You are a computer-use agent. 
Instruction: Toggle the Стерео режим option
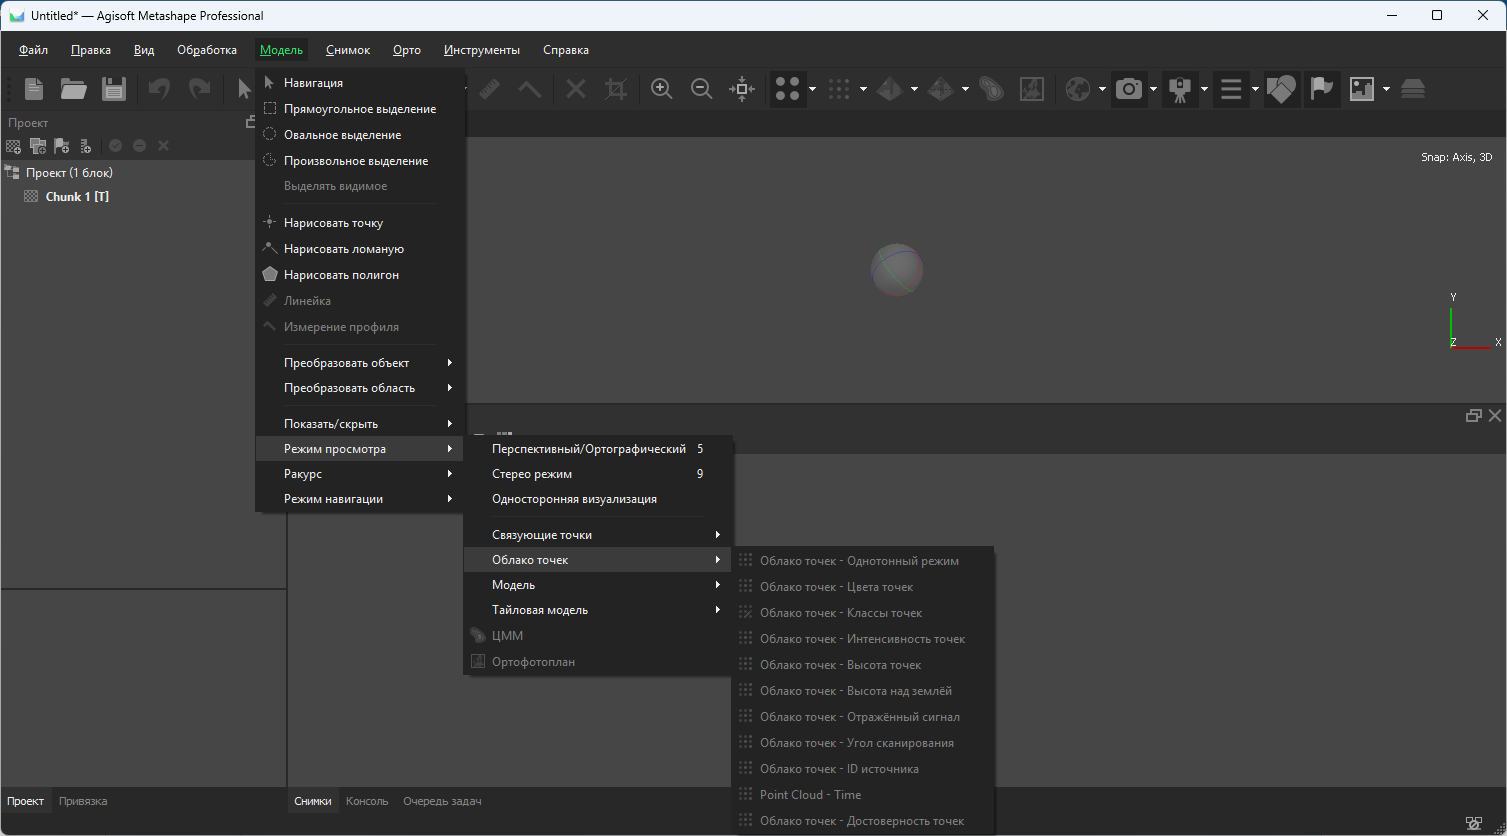point(532,474)
